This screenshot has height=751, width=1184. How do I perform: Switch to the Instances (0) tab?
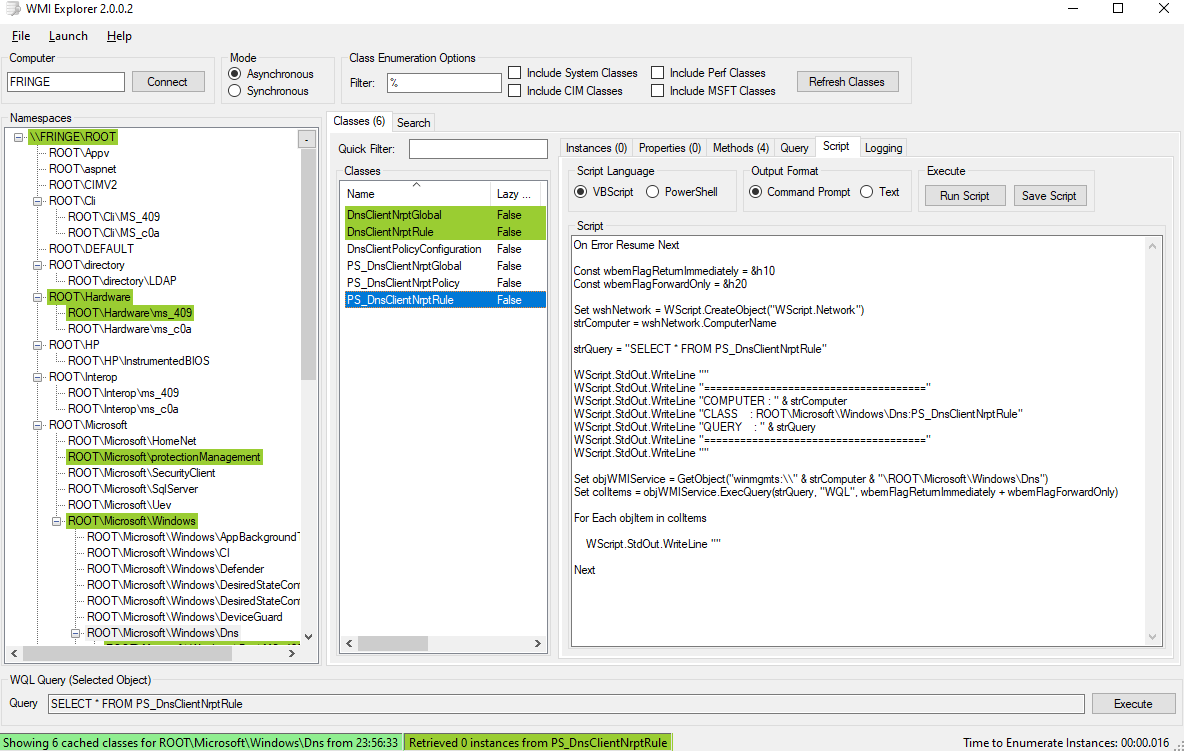pyautogui.click(x=597, y=148)
